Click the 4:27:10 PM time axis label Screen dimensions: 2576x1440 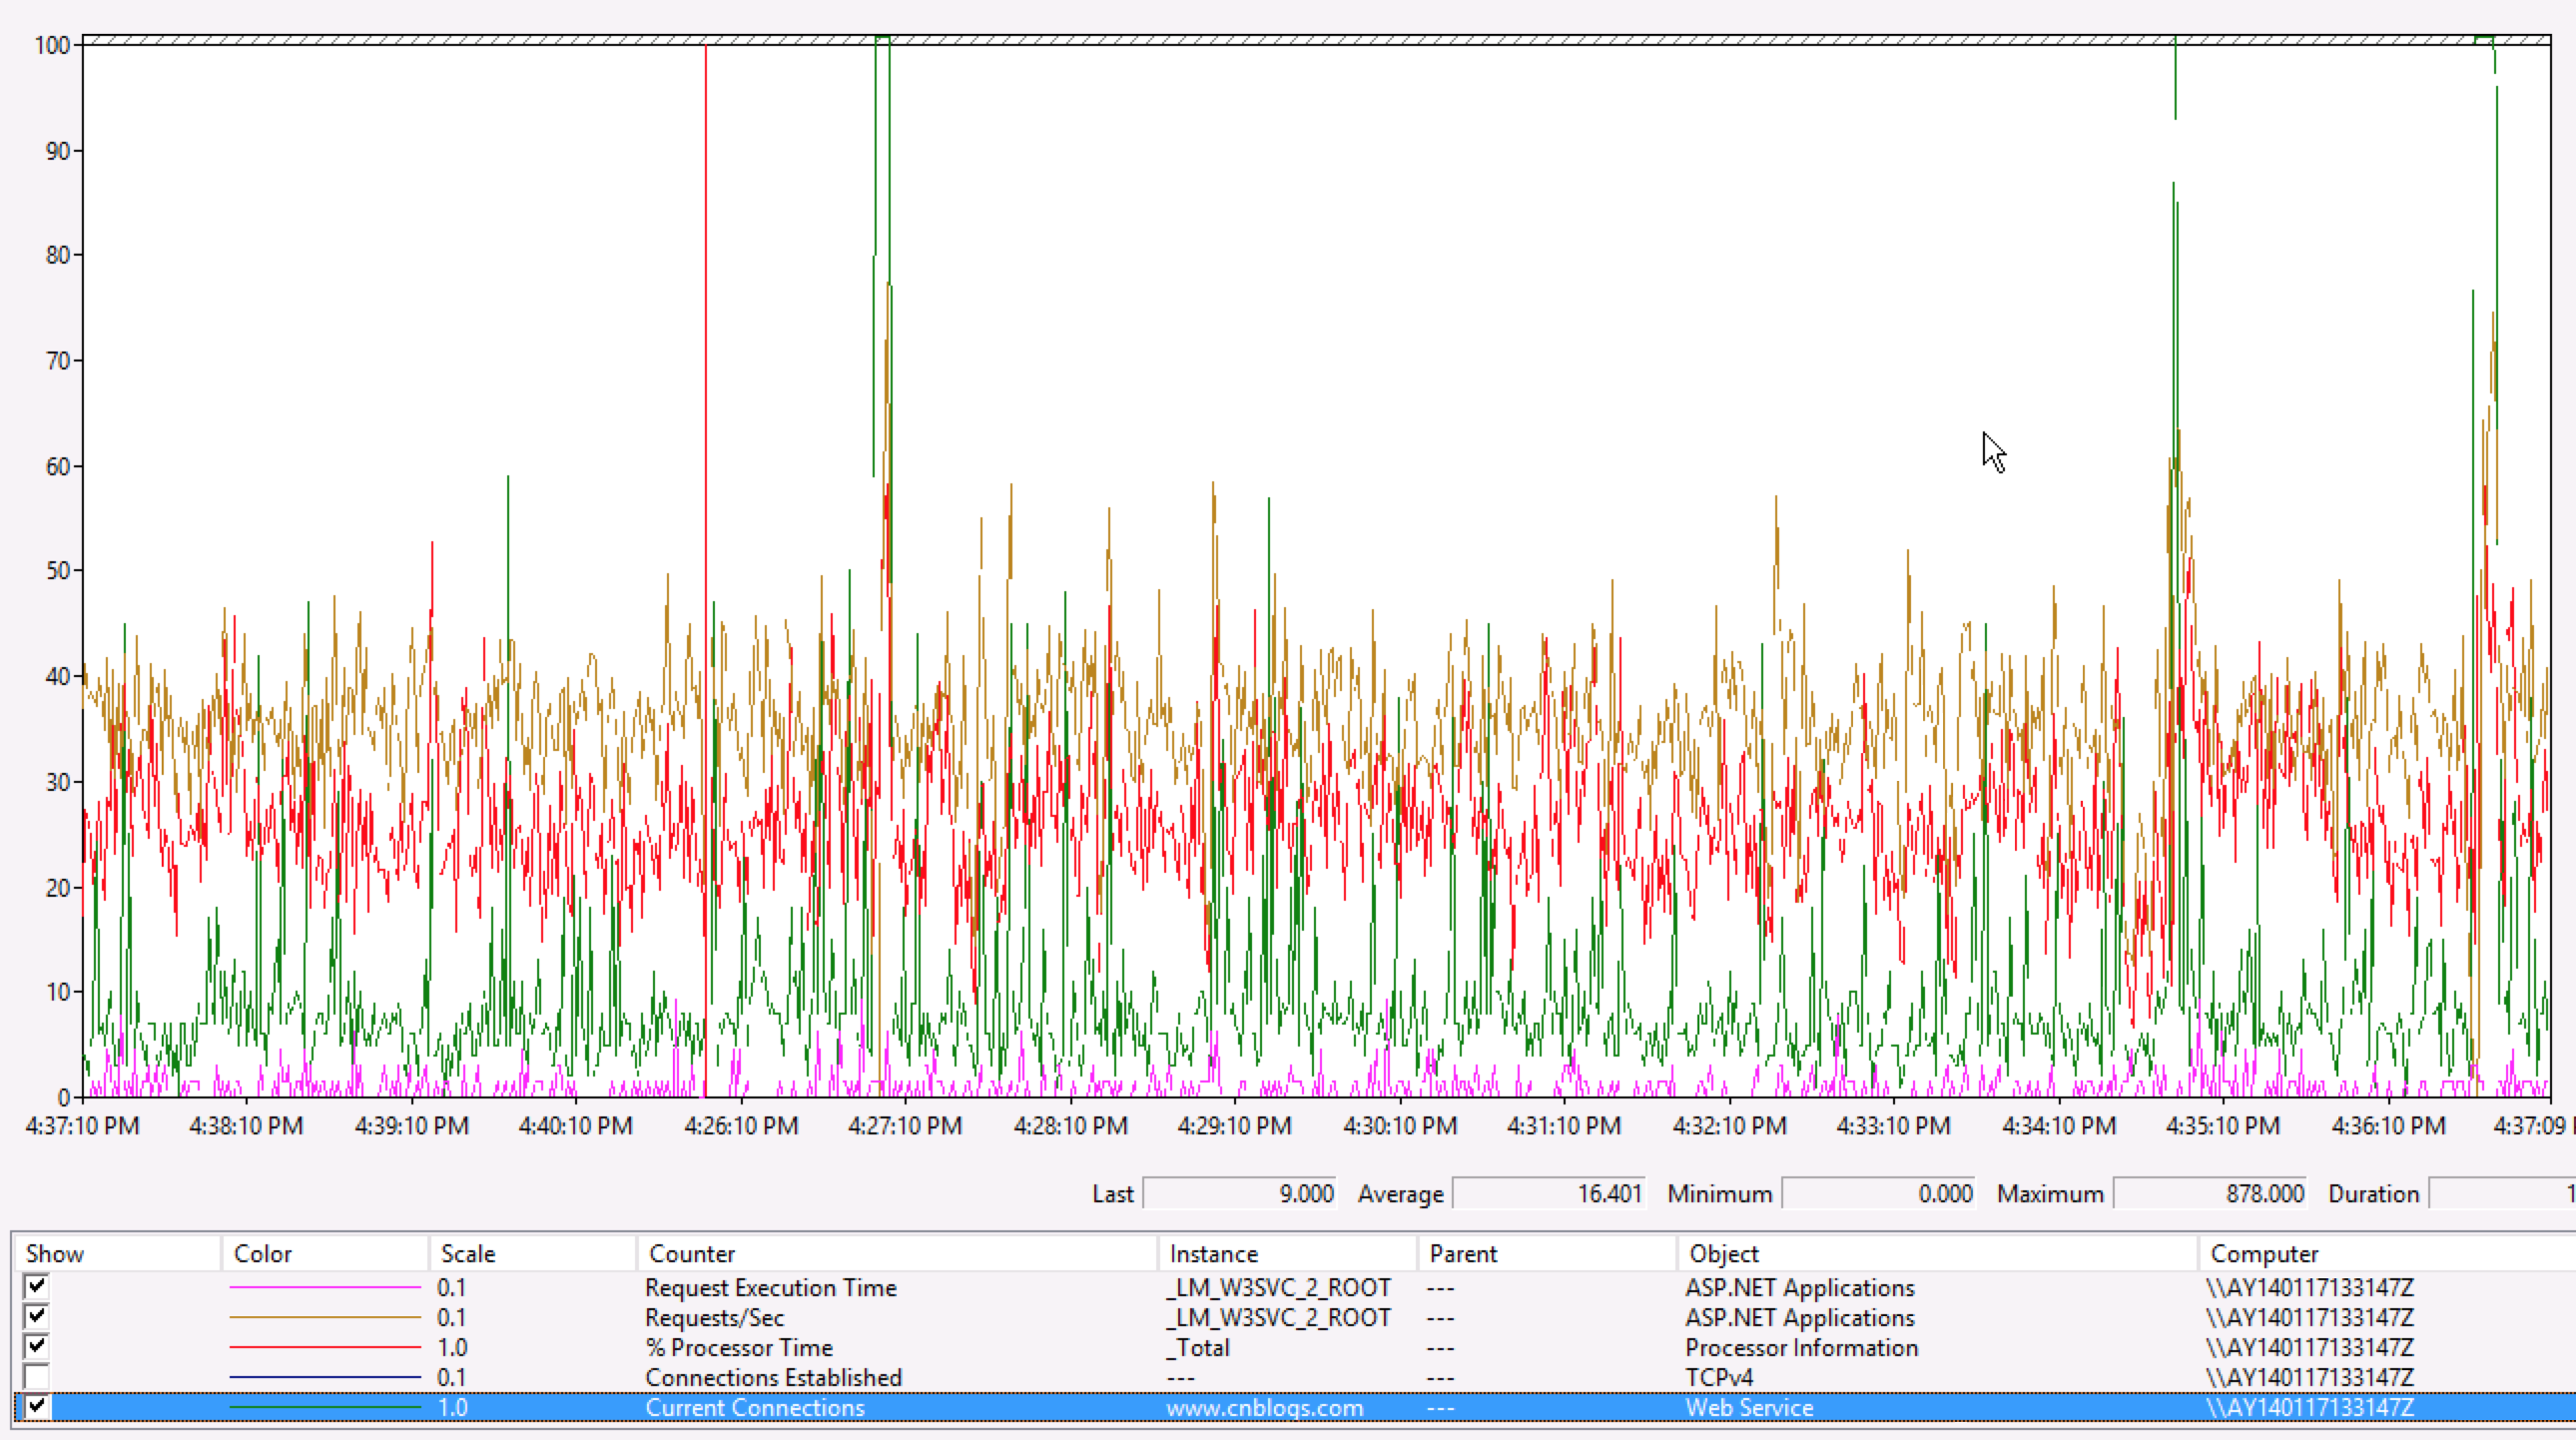click(x=905, y=1125)
